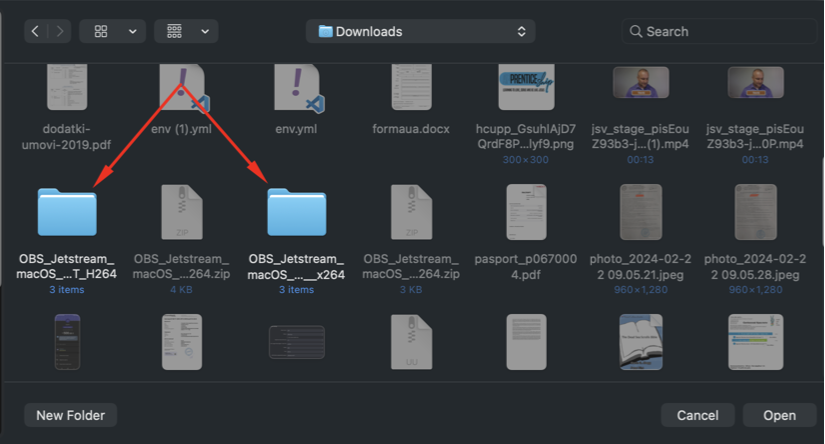
Task: Click the photo_2024-02-22 09.05.28.jpeg file name
Action: (x=755, y=267)
